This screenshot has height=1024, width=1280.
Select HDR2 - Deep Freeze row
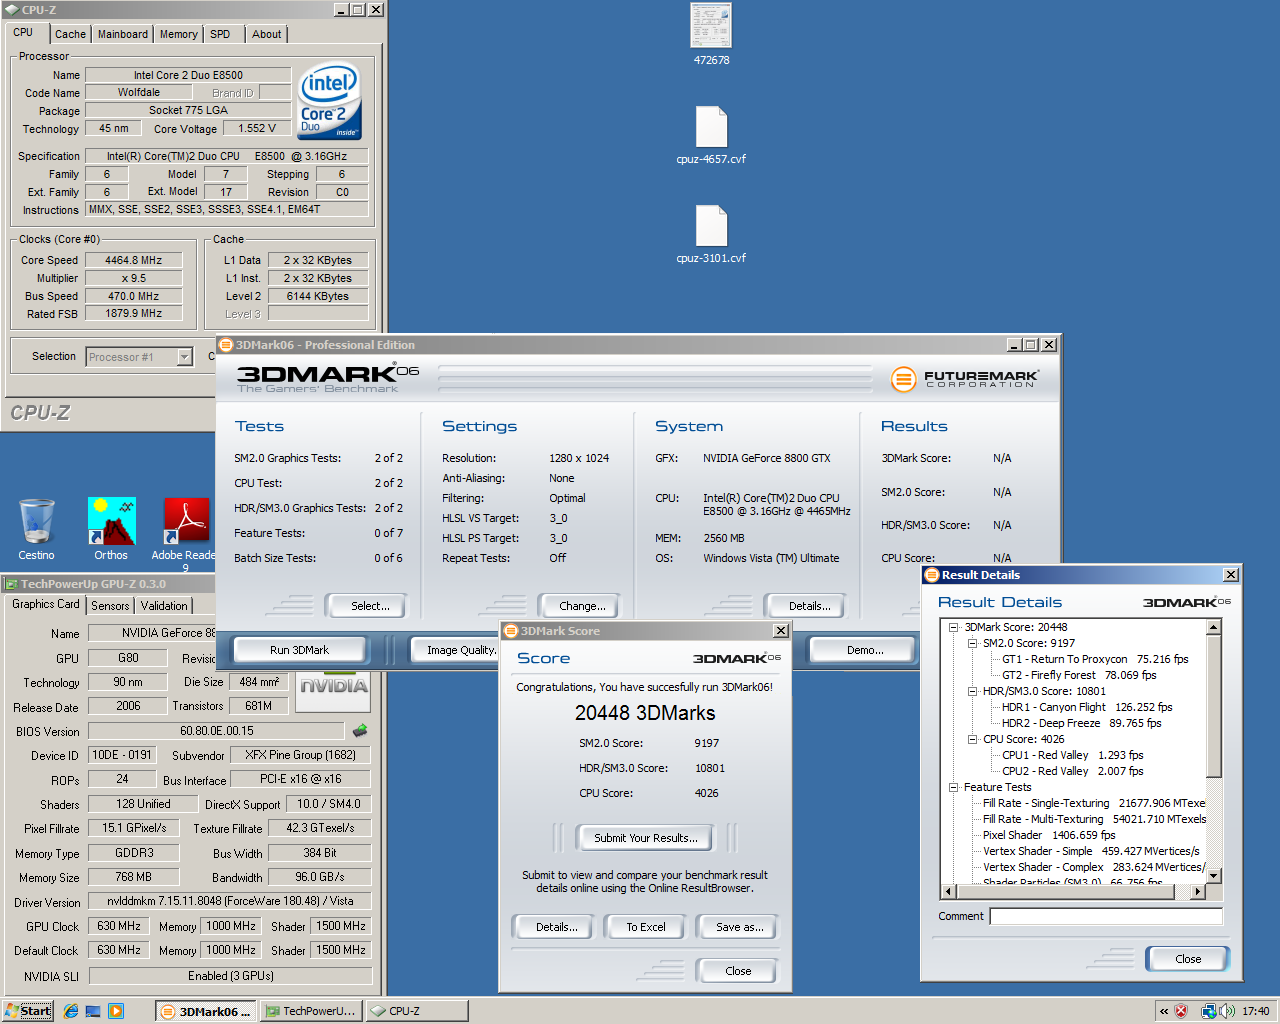pyautogui.click(x=1081, y=723)
